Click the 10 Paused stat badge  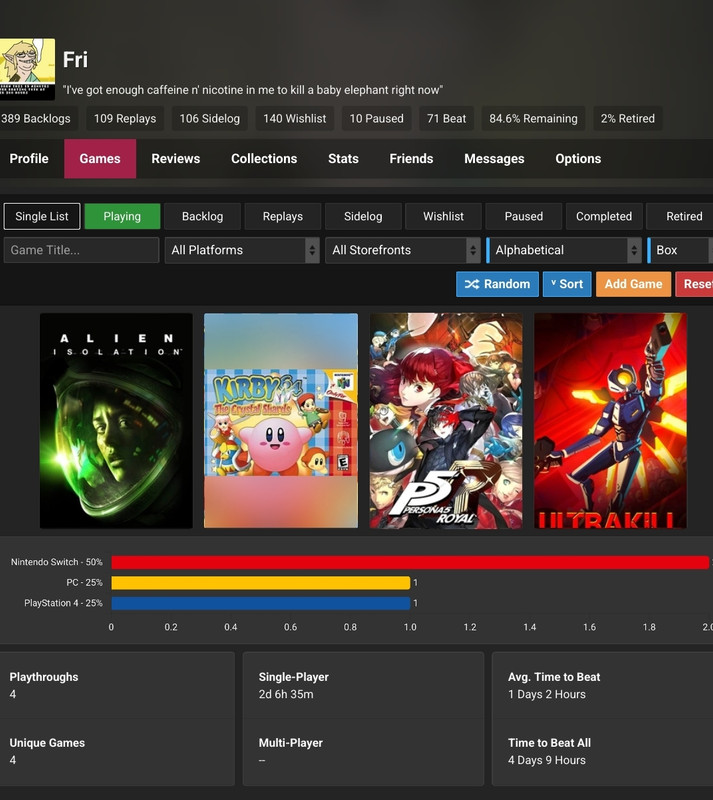(377, 118)
